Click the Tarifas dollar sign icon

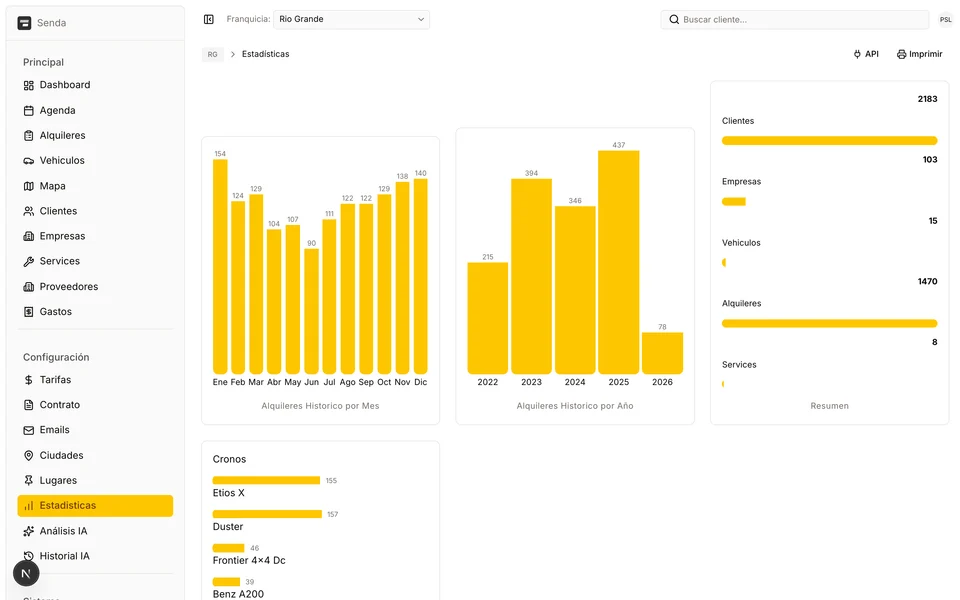(29, 380)
